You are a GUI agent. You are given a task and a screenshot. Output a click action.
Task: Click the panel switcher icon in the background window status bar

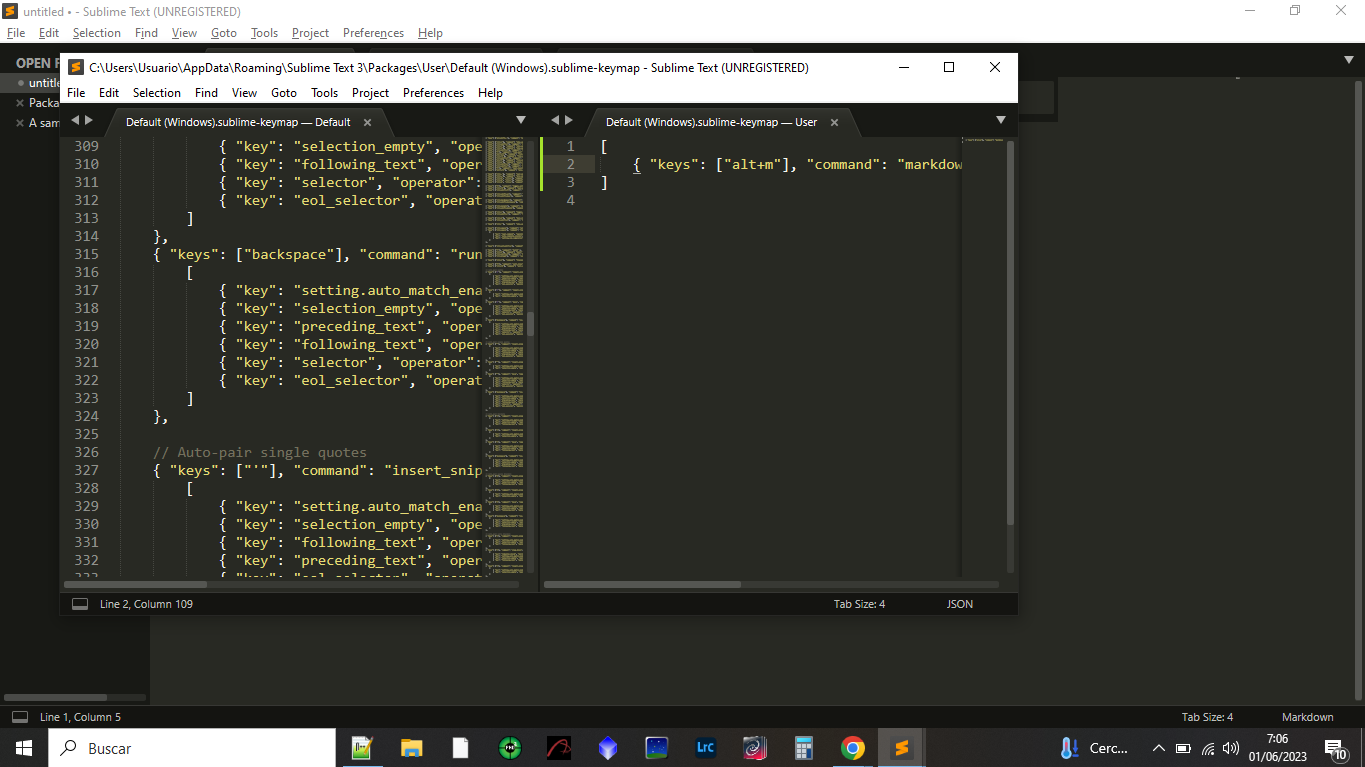19,717
